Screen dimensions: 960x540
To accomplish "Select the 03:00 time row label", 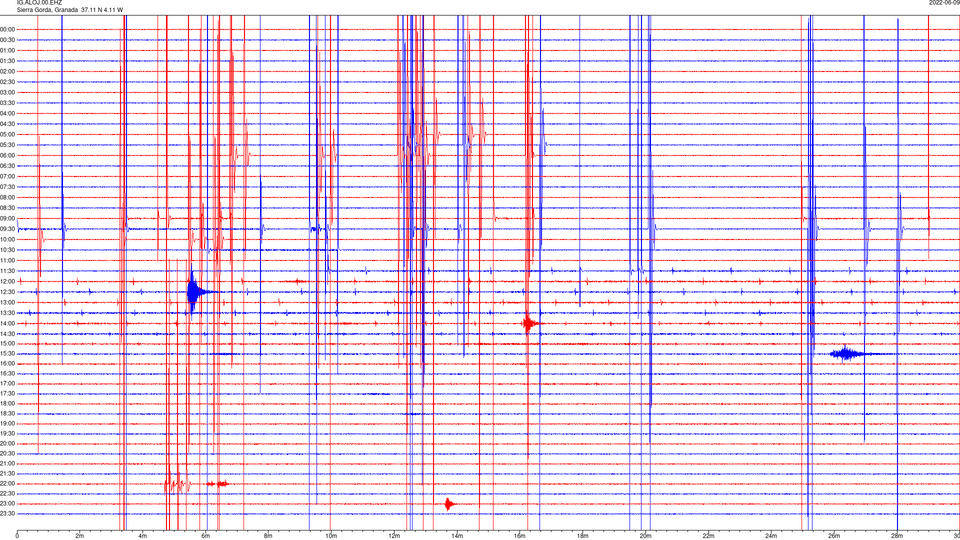I will pos(8,92).
